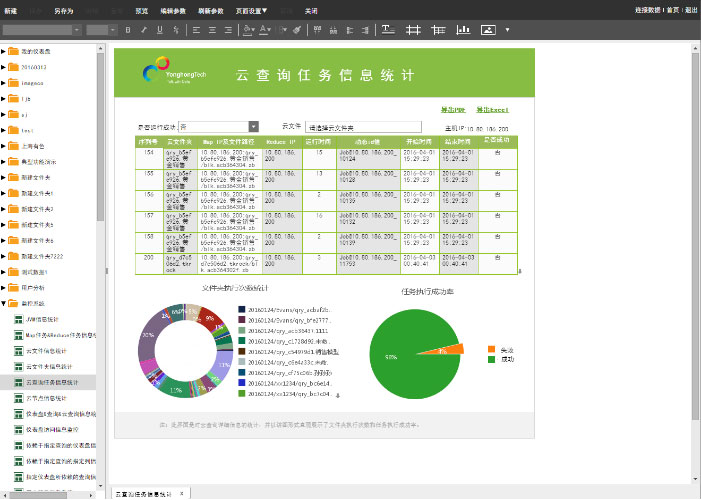
Task: Click the format painter brush icon
Action: pyautogui.click(x=297, y=30)
